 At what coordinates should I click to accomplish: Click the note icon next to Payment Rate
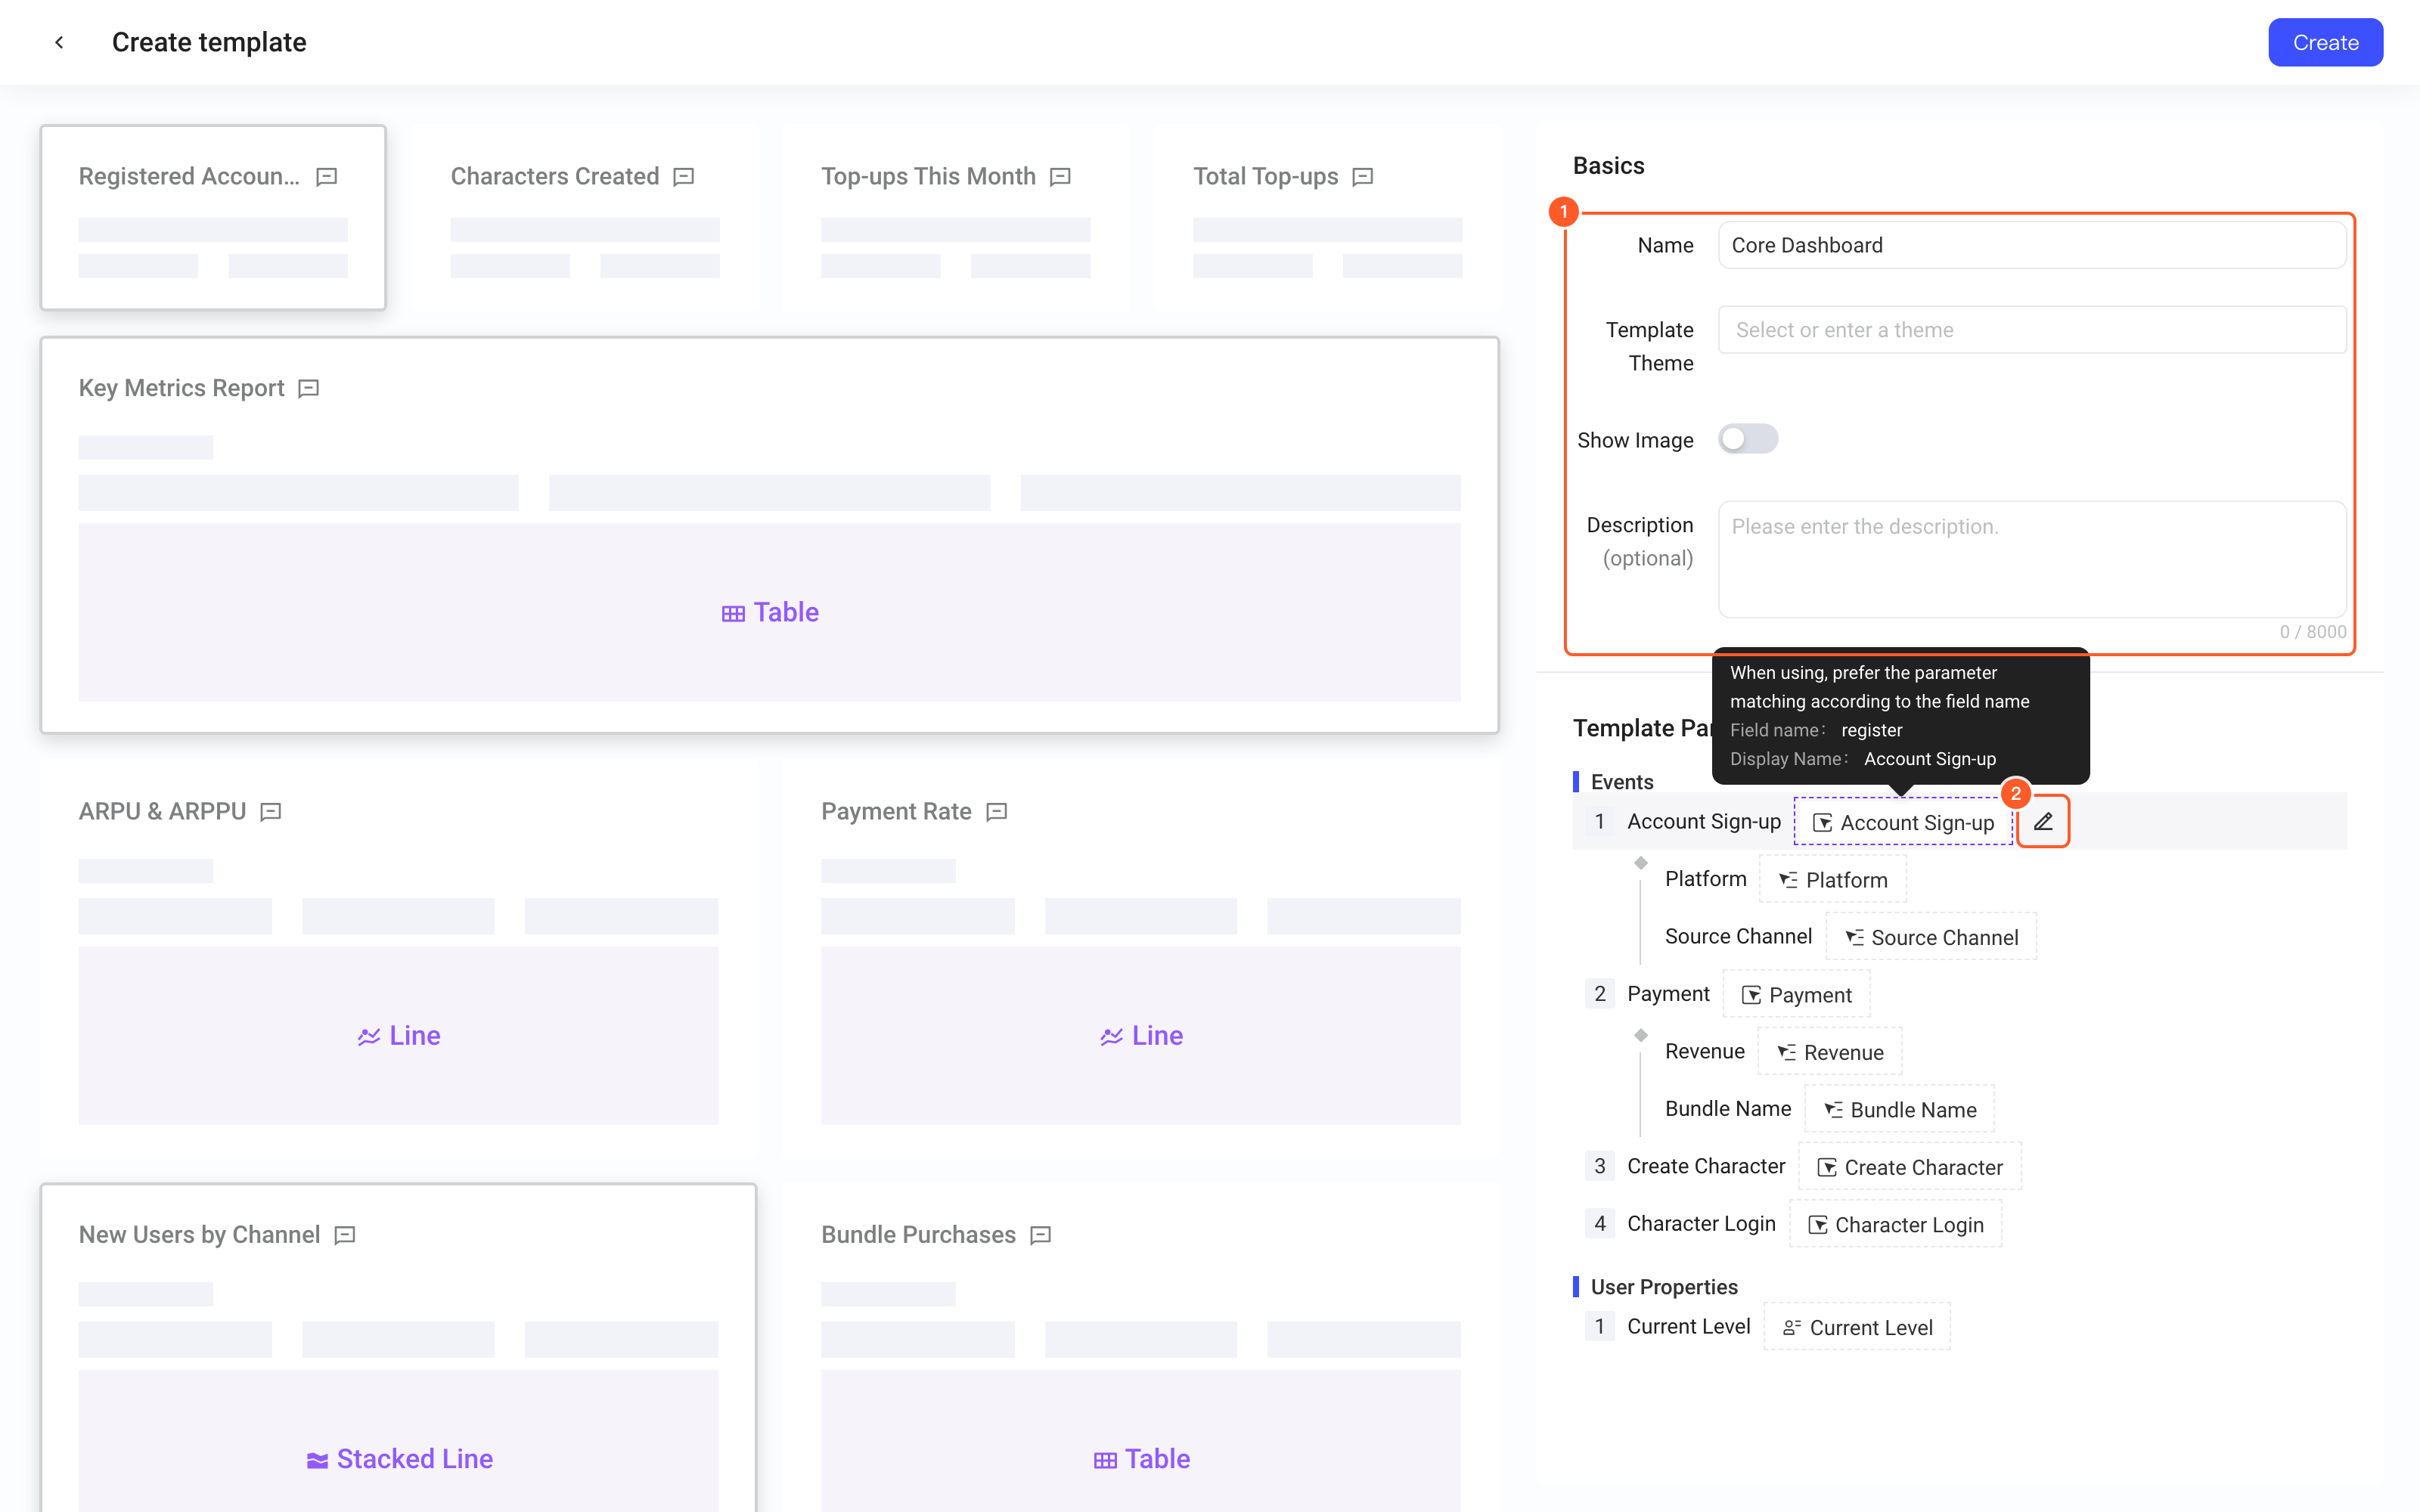click(x=997, y=811)
